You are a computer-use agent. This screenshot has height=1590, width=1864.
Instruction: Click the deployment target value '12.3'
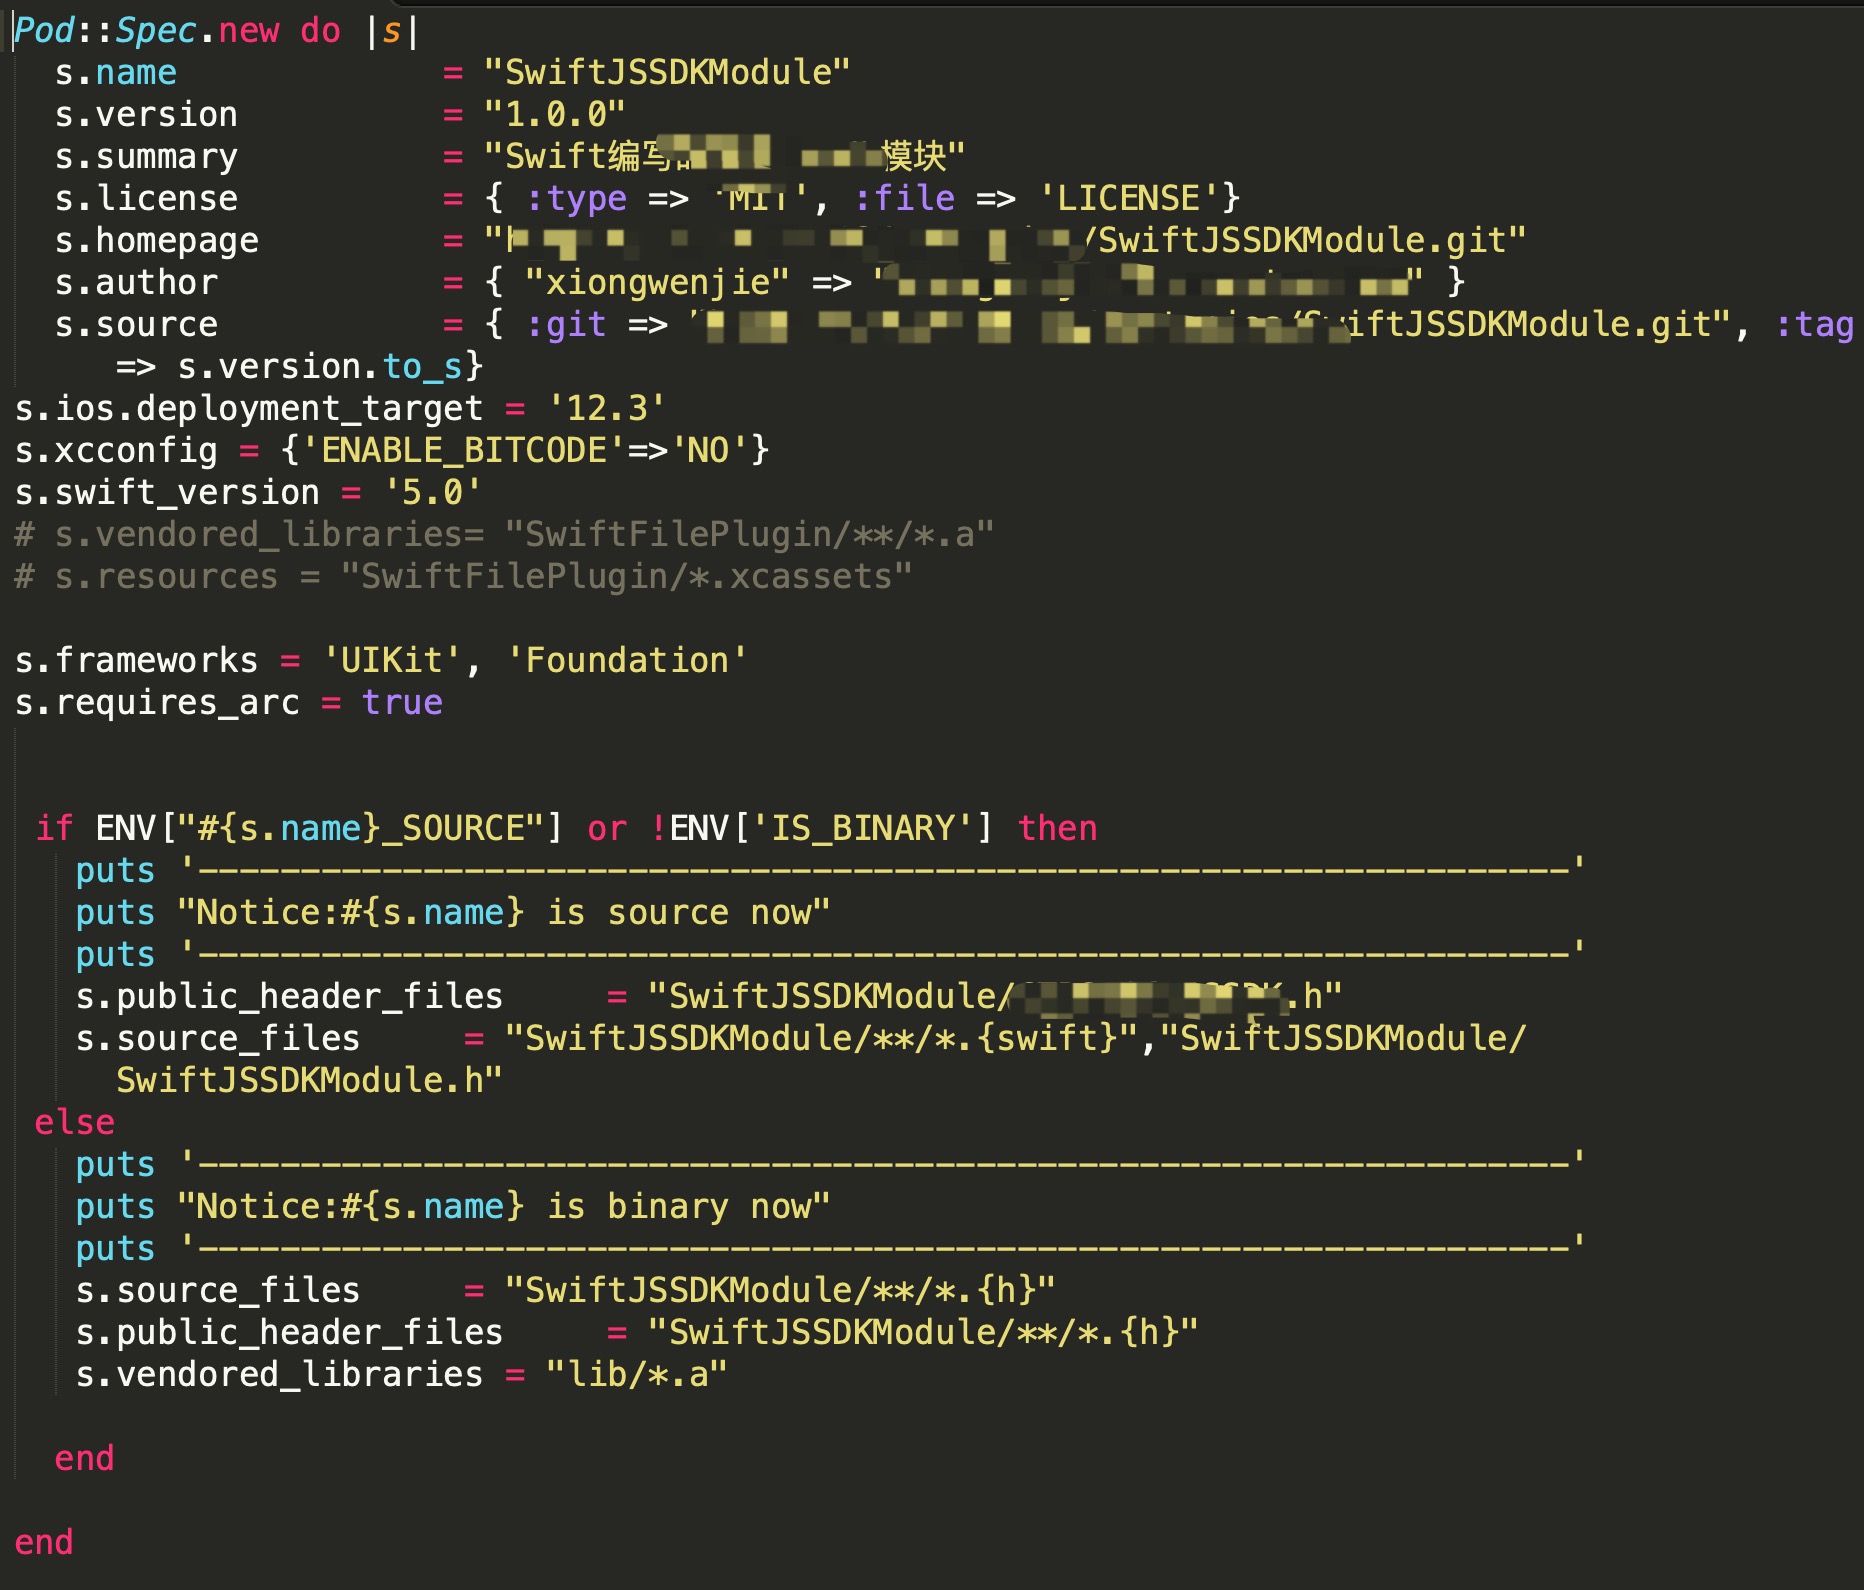coord(607,409)
